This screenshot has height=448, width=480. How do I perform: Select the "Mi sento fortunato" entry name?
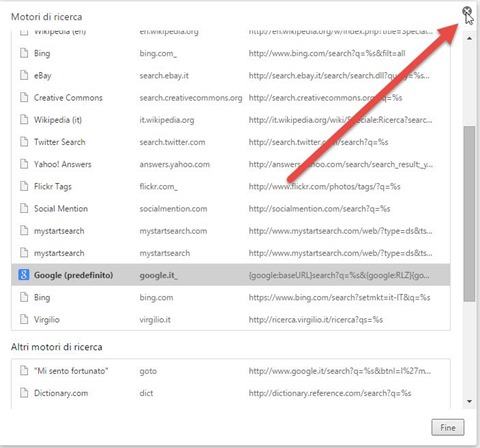click(x=71, y=371)
